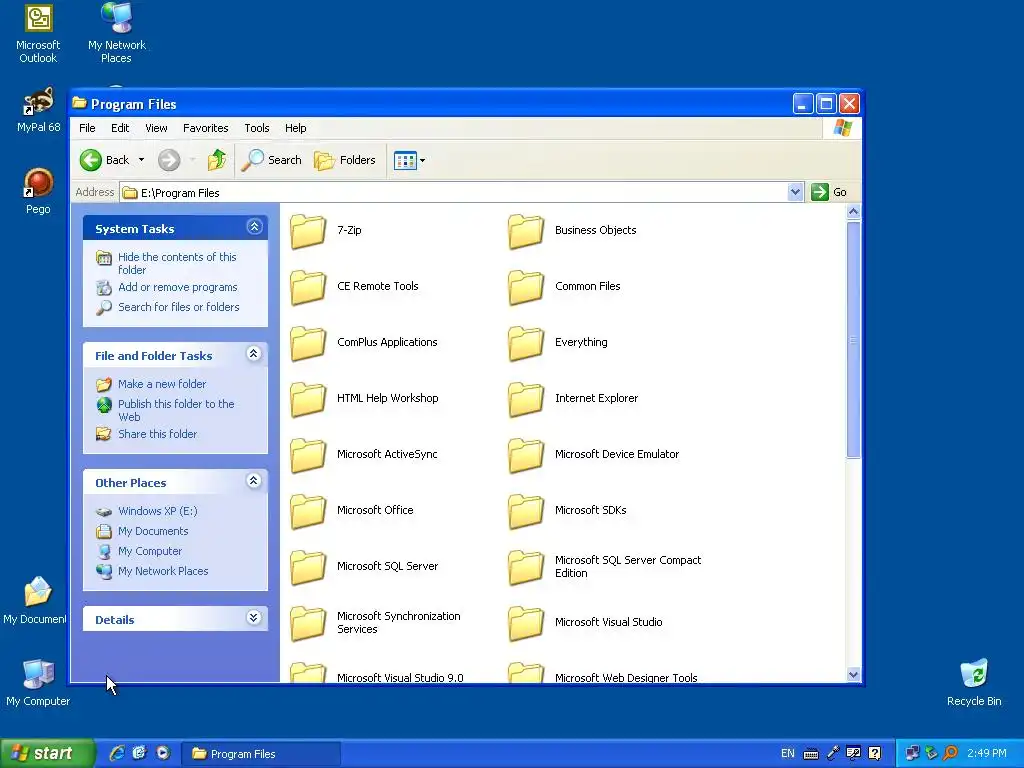The image size is (1024, 768).
Task: Click Add or remove programs link
Action: click(178, 287)
